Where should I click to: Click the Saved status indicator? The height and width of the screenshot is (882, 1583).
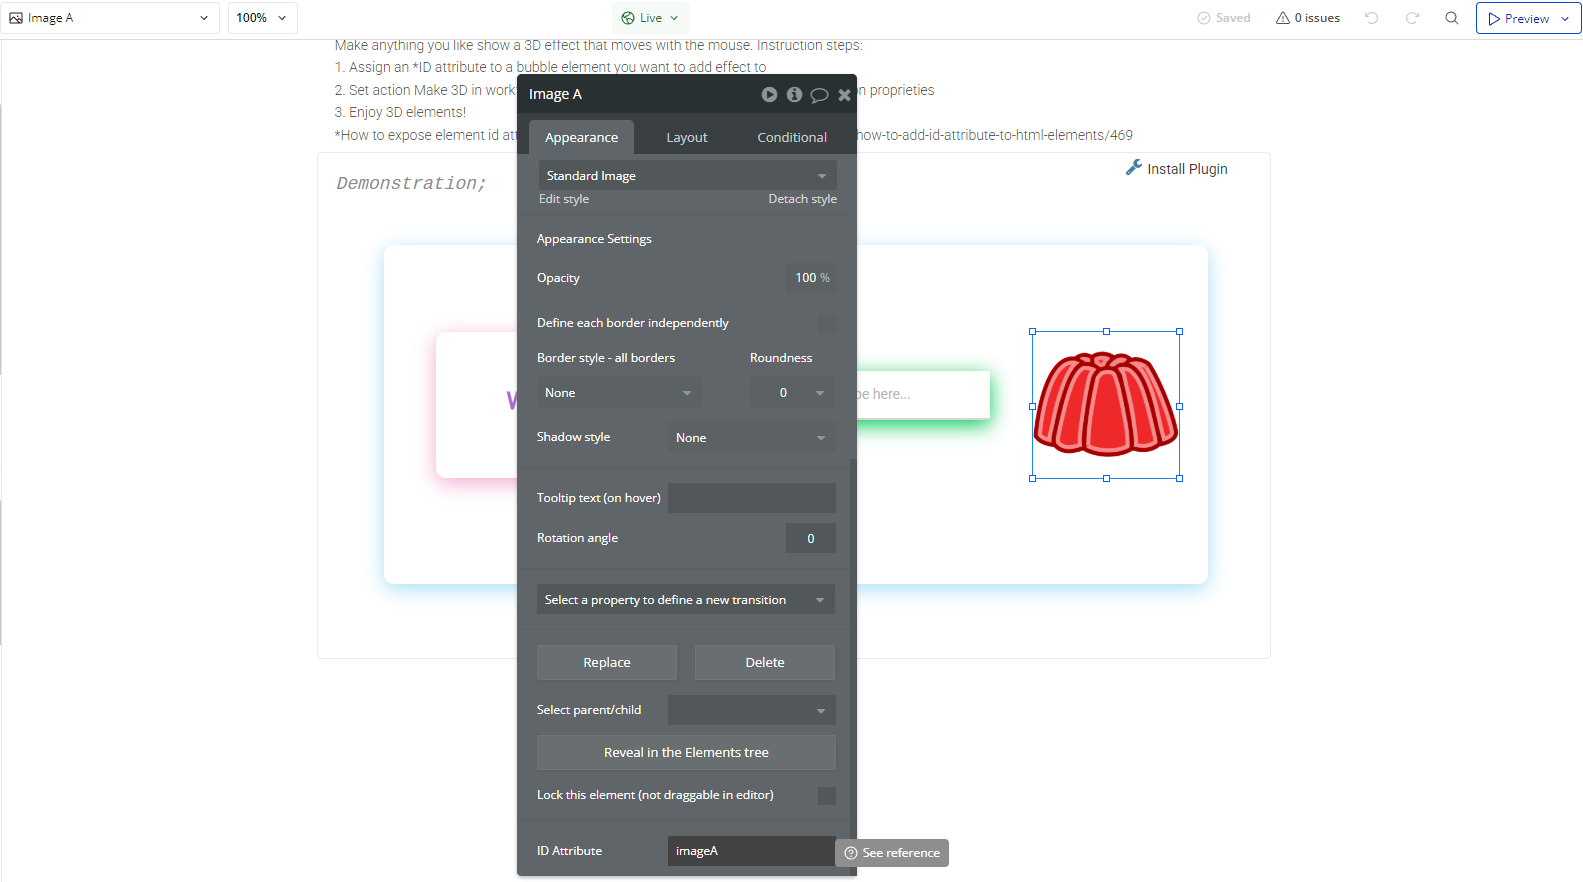[1224, 18]
